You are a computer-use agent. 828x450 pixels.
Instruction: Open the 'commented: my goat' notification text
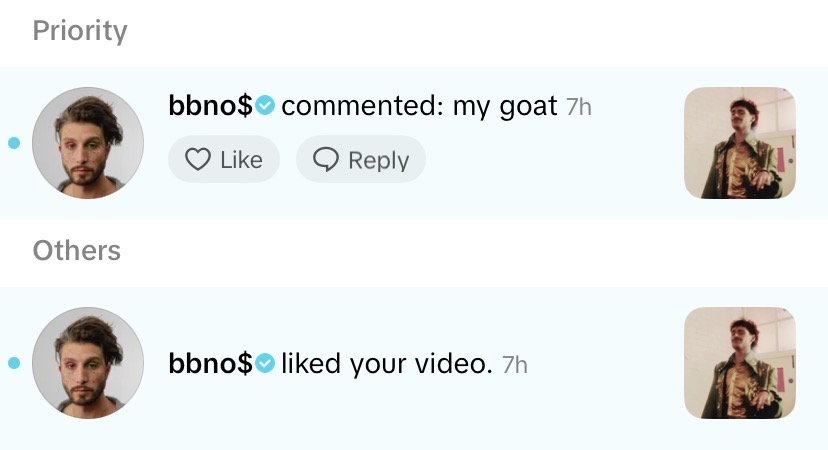[419, 105]
